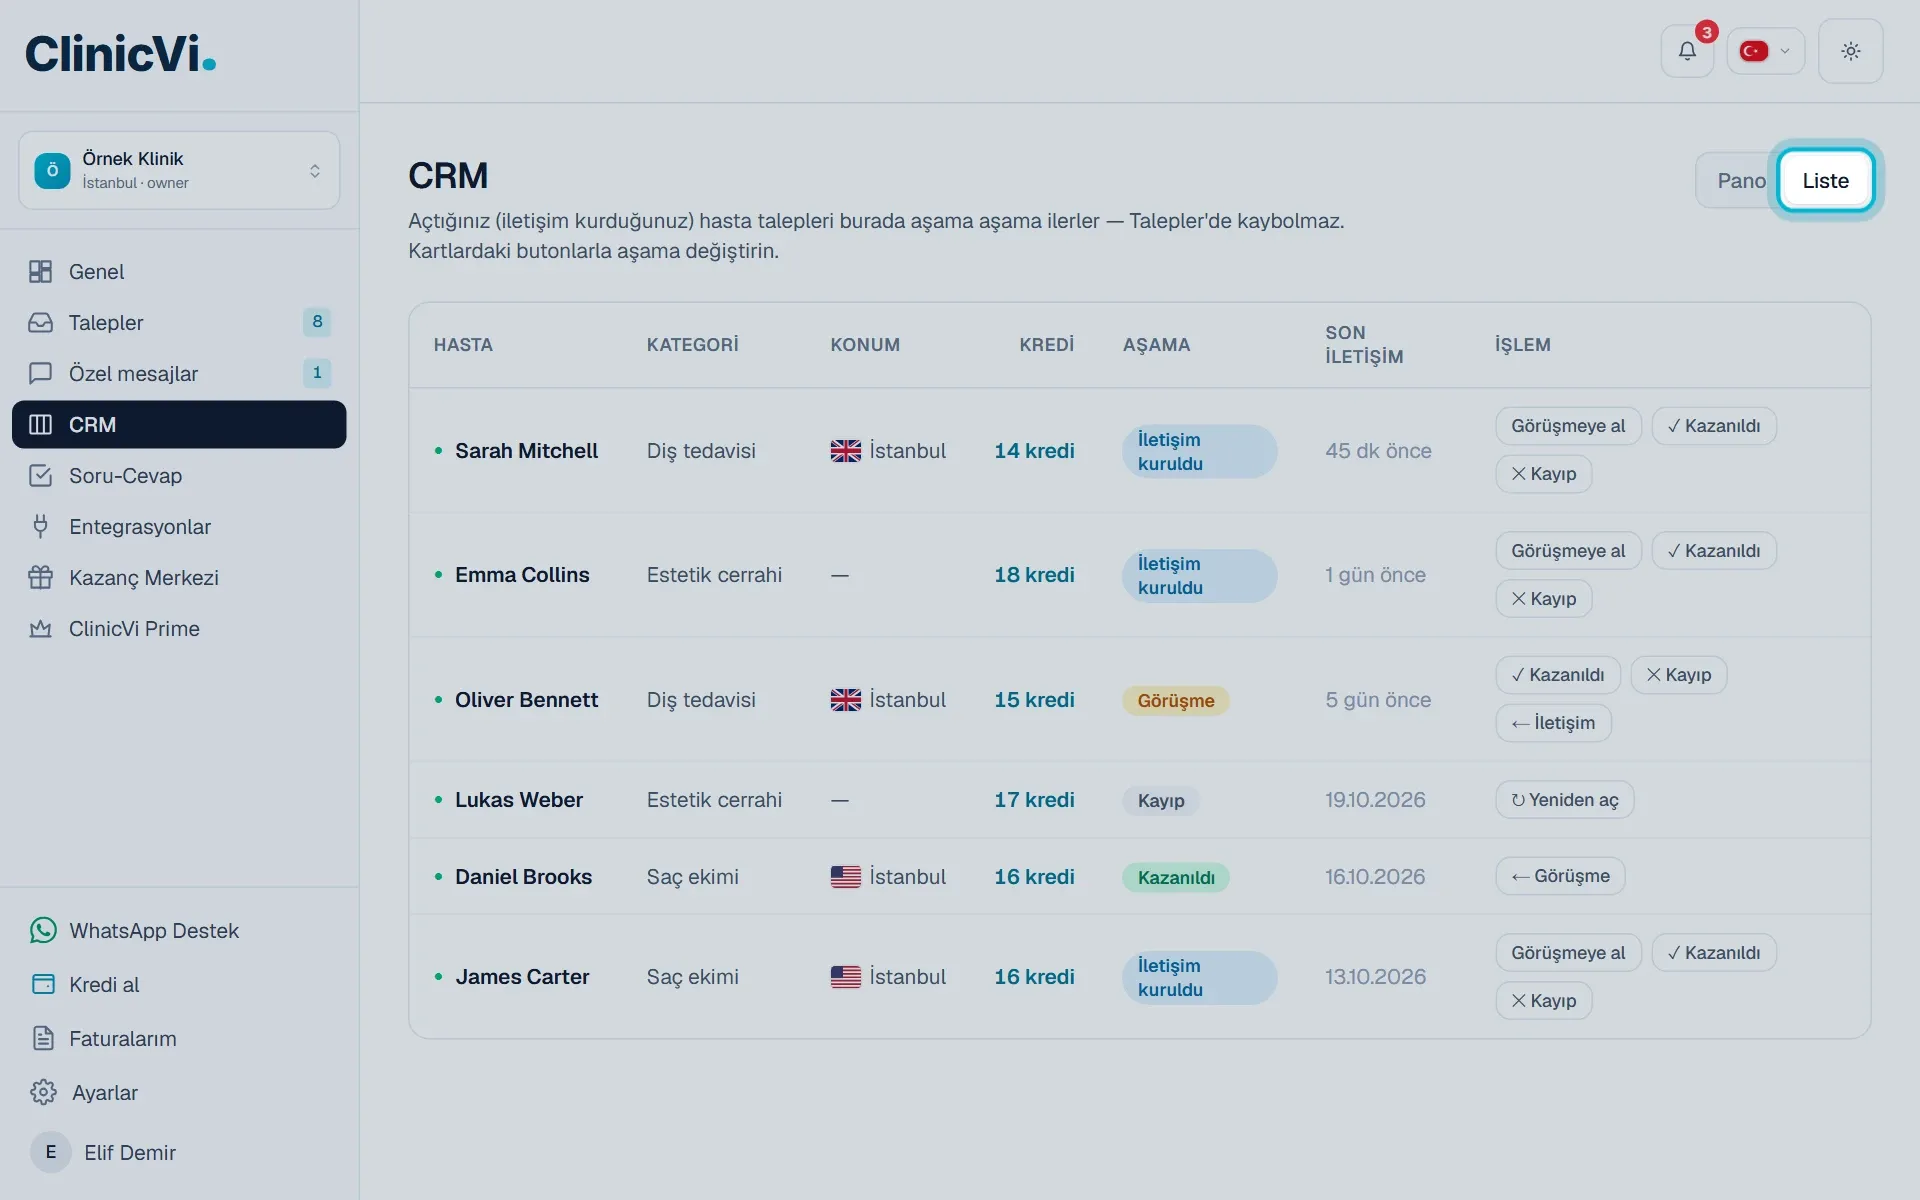Click the Kazanç Merkezi gift icon
This screenshot has width=1920, height=1200.
[x=40, y=577]
